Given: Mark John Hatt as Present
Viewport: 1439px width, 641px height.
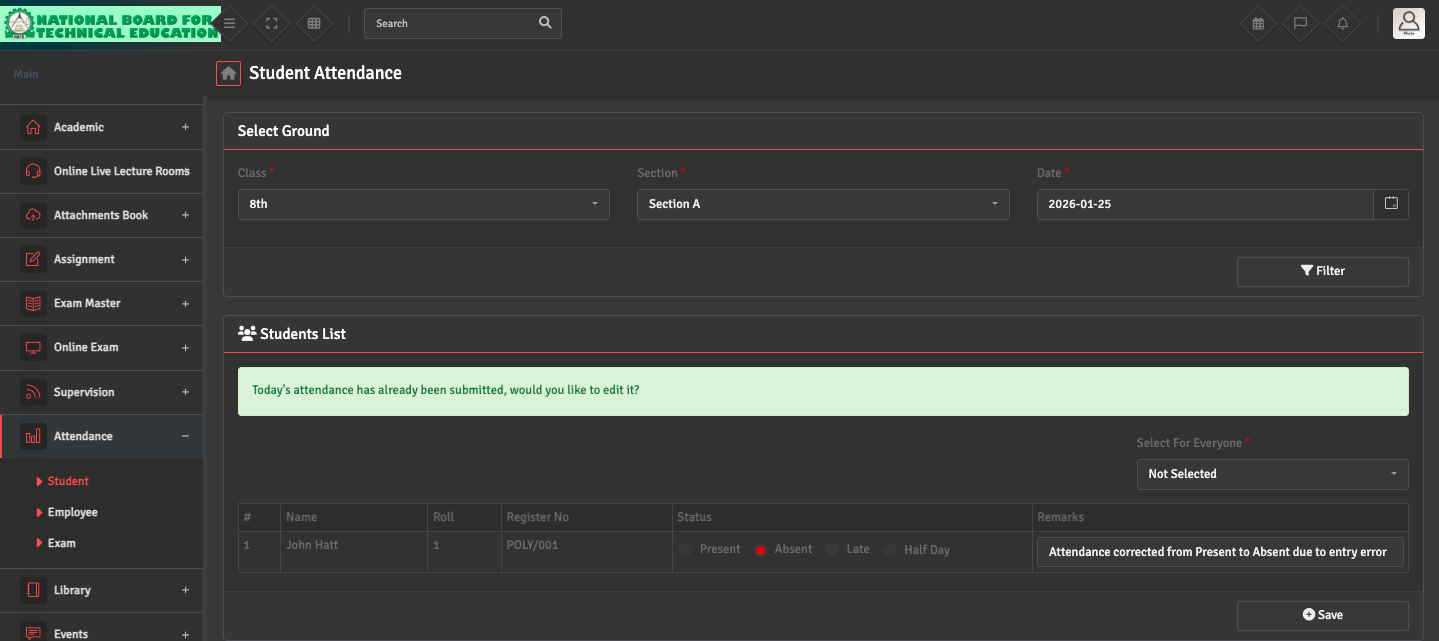Looking at the screenshot, I should click(685, 550).
